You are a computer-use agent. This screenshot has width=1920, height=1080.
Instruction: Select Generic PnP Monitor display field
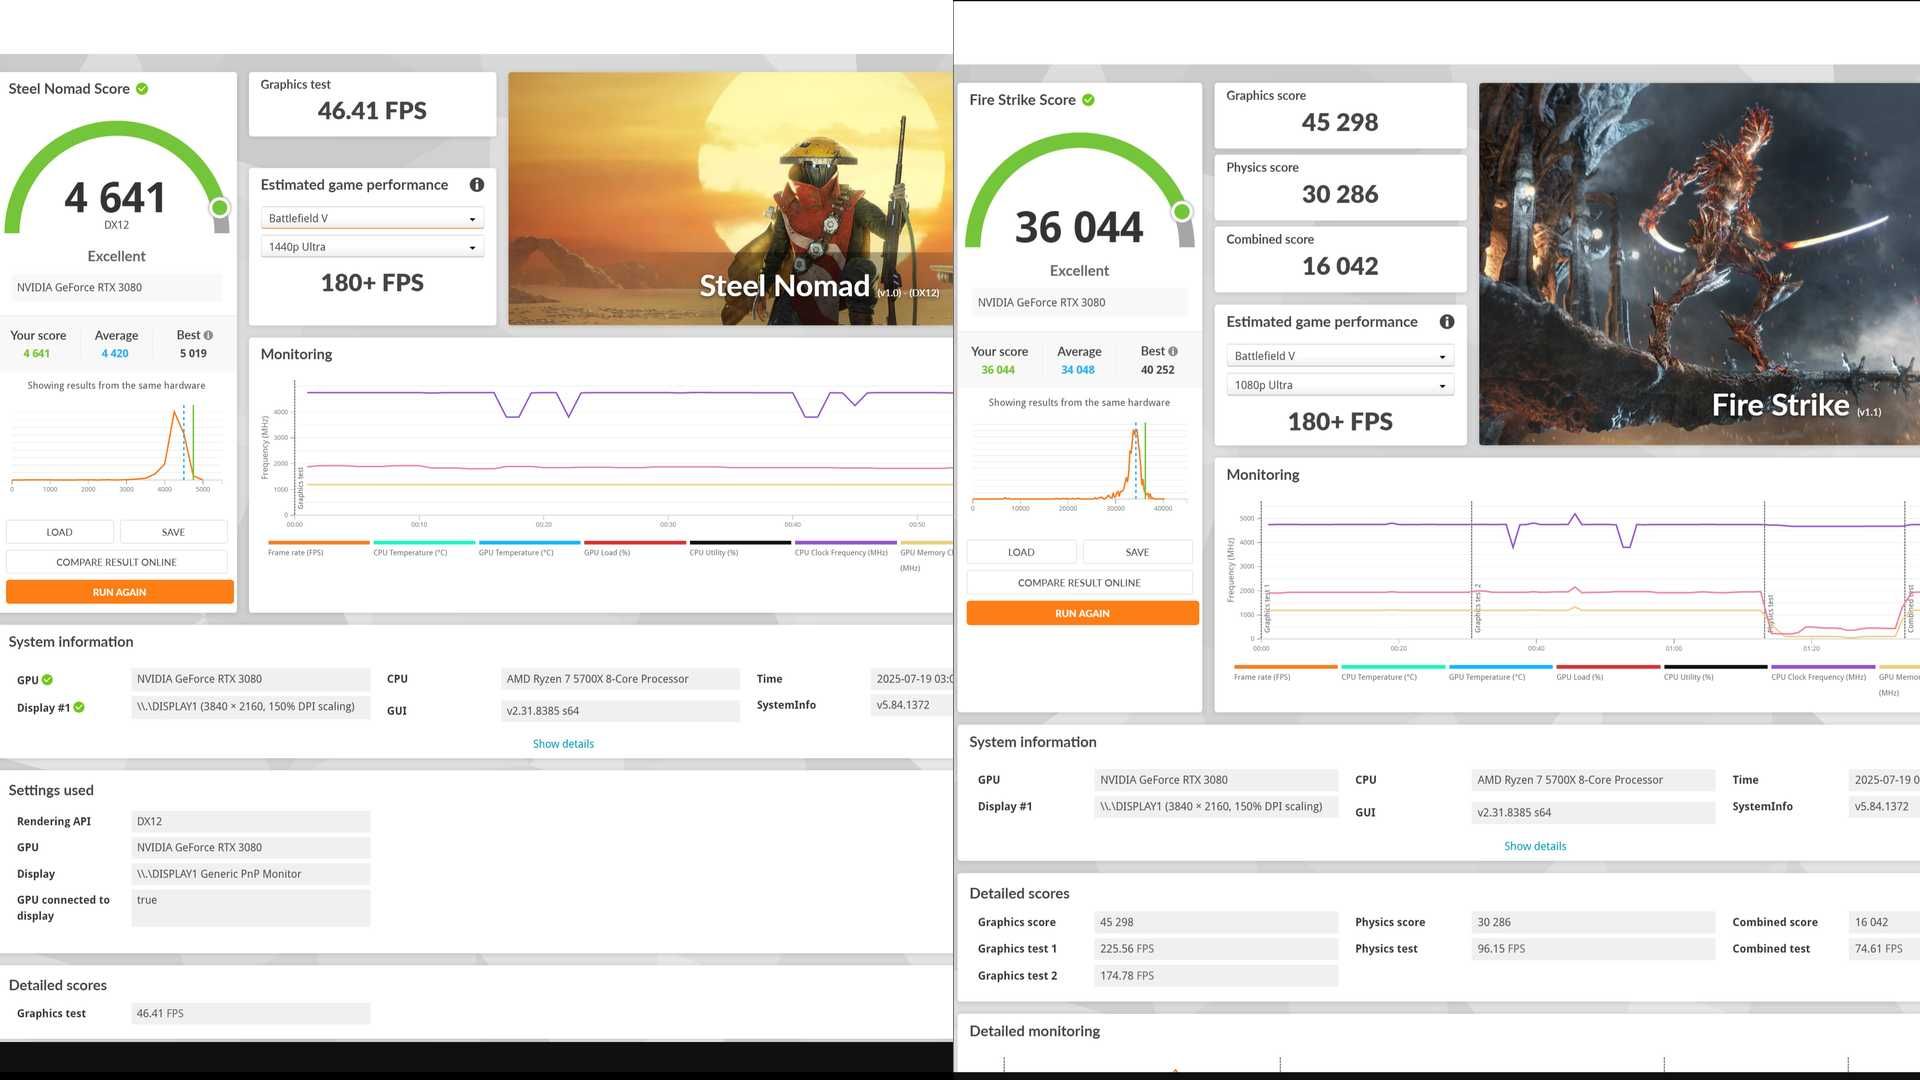(x=250, y=874)
